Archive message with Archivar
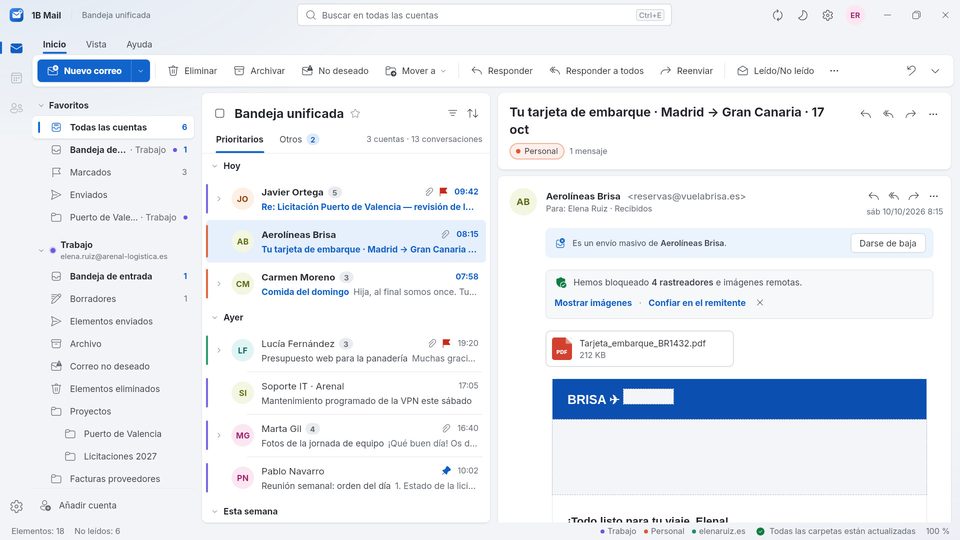Image resolution: width=960 pixels, height=540 pixels. [260, 71]
